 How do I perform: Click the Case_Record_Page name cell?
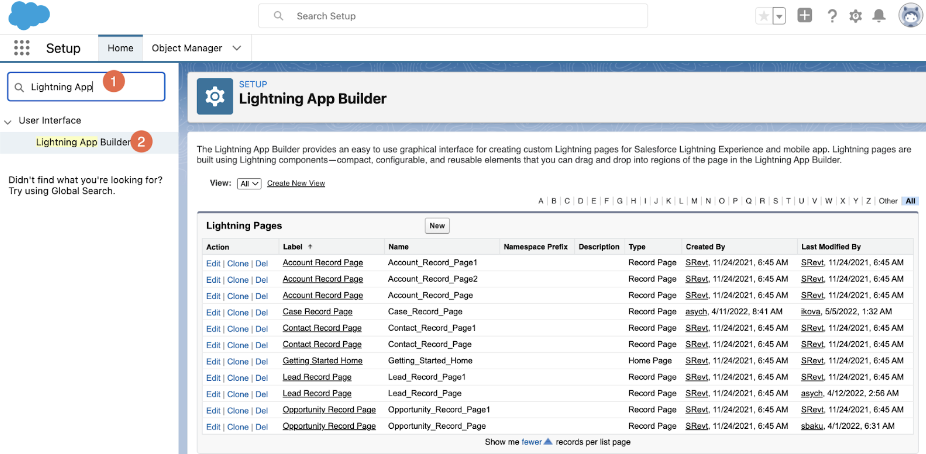tap(425, 312)
